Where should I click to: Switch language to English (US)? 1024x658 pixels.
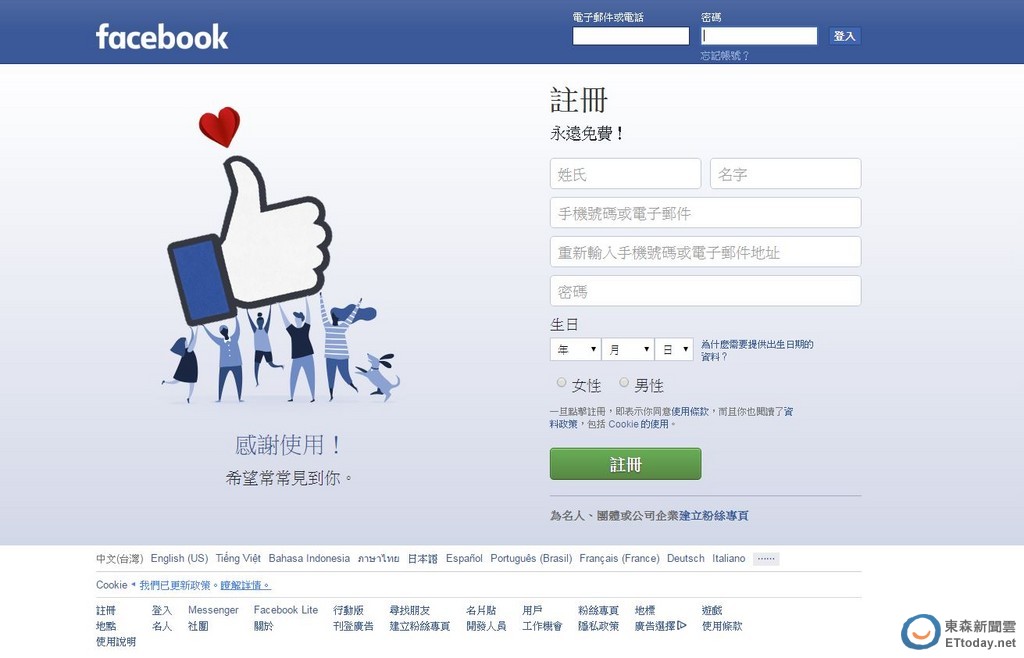pyautogui.click(x=179, y=559)
